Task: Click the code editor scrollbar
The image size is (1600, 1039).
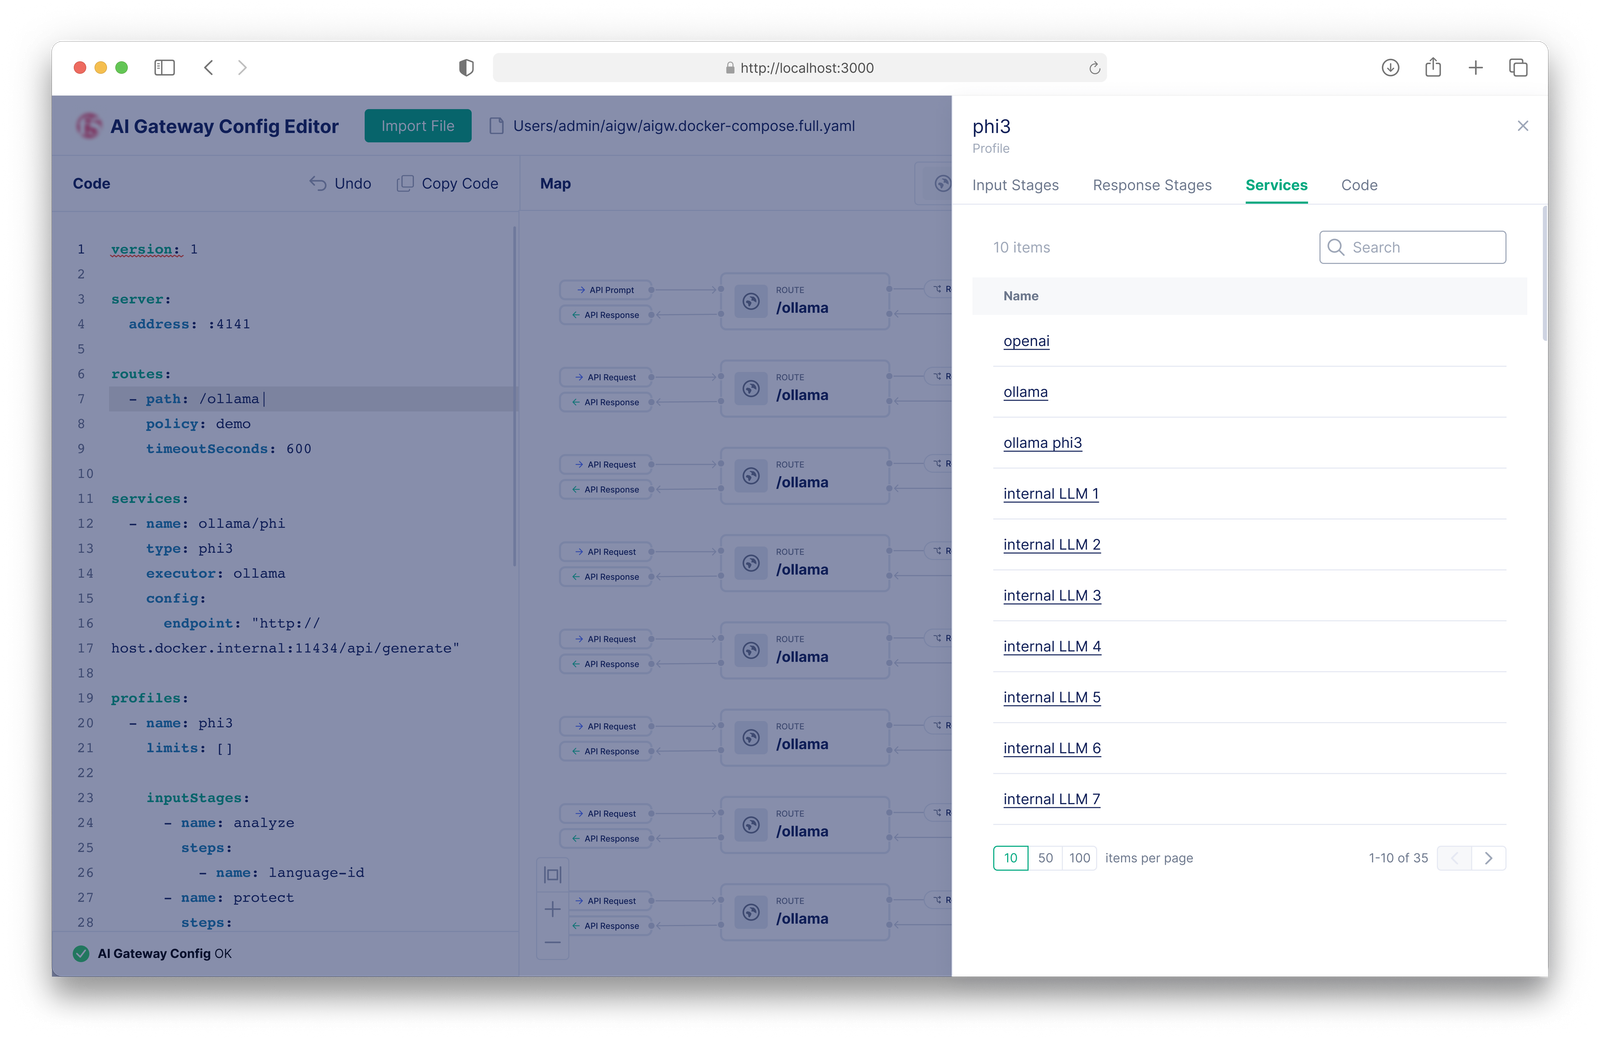Action: [x=514, y=397]
